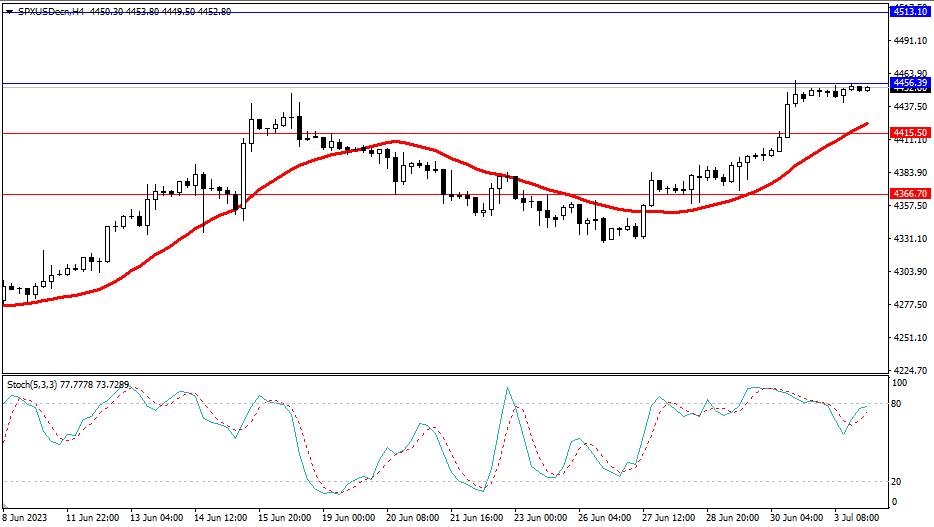This screenshot has height=527, width=934.
Task: Click the 19 Jun 00:00 time label
Action: (348, 518)
